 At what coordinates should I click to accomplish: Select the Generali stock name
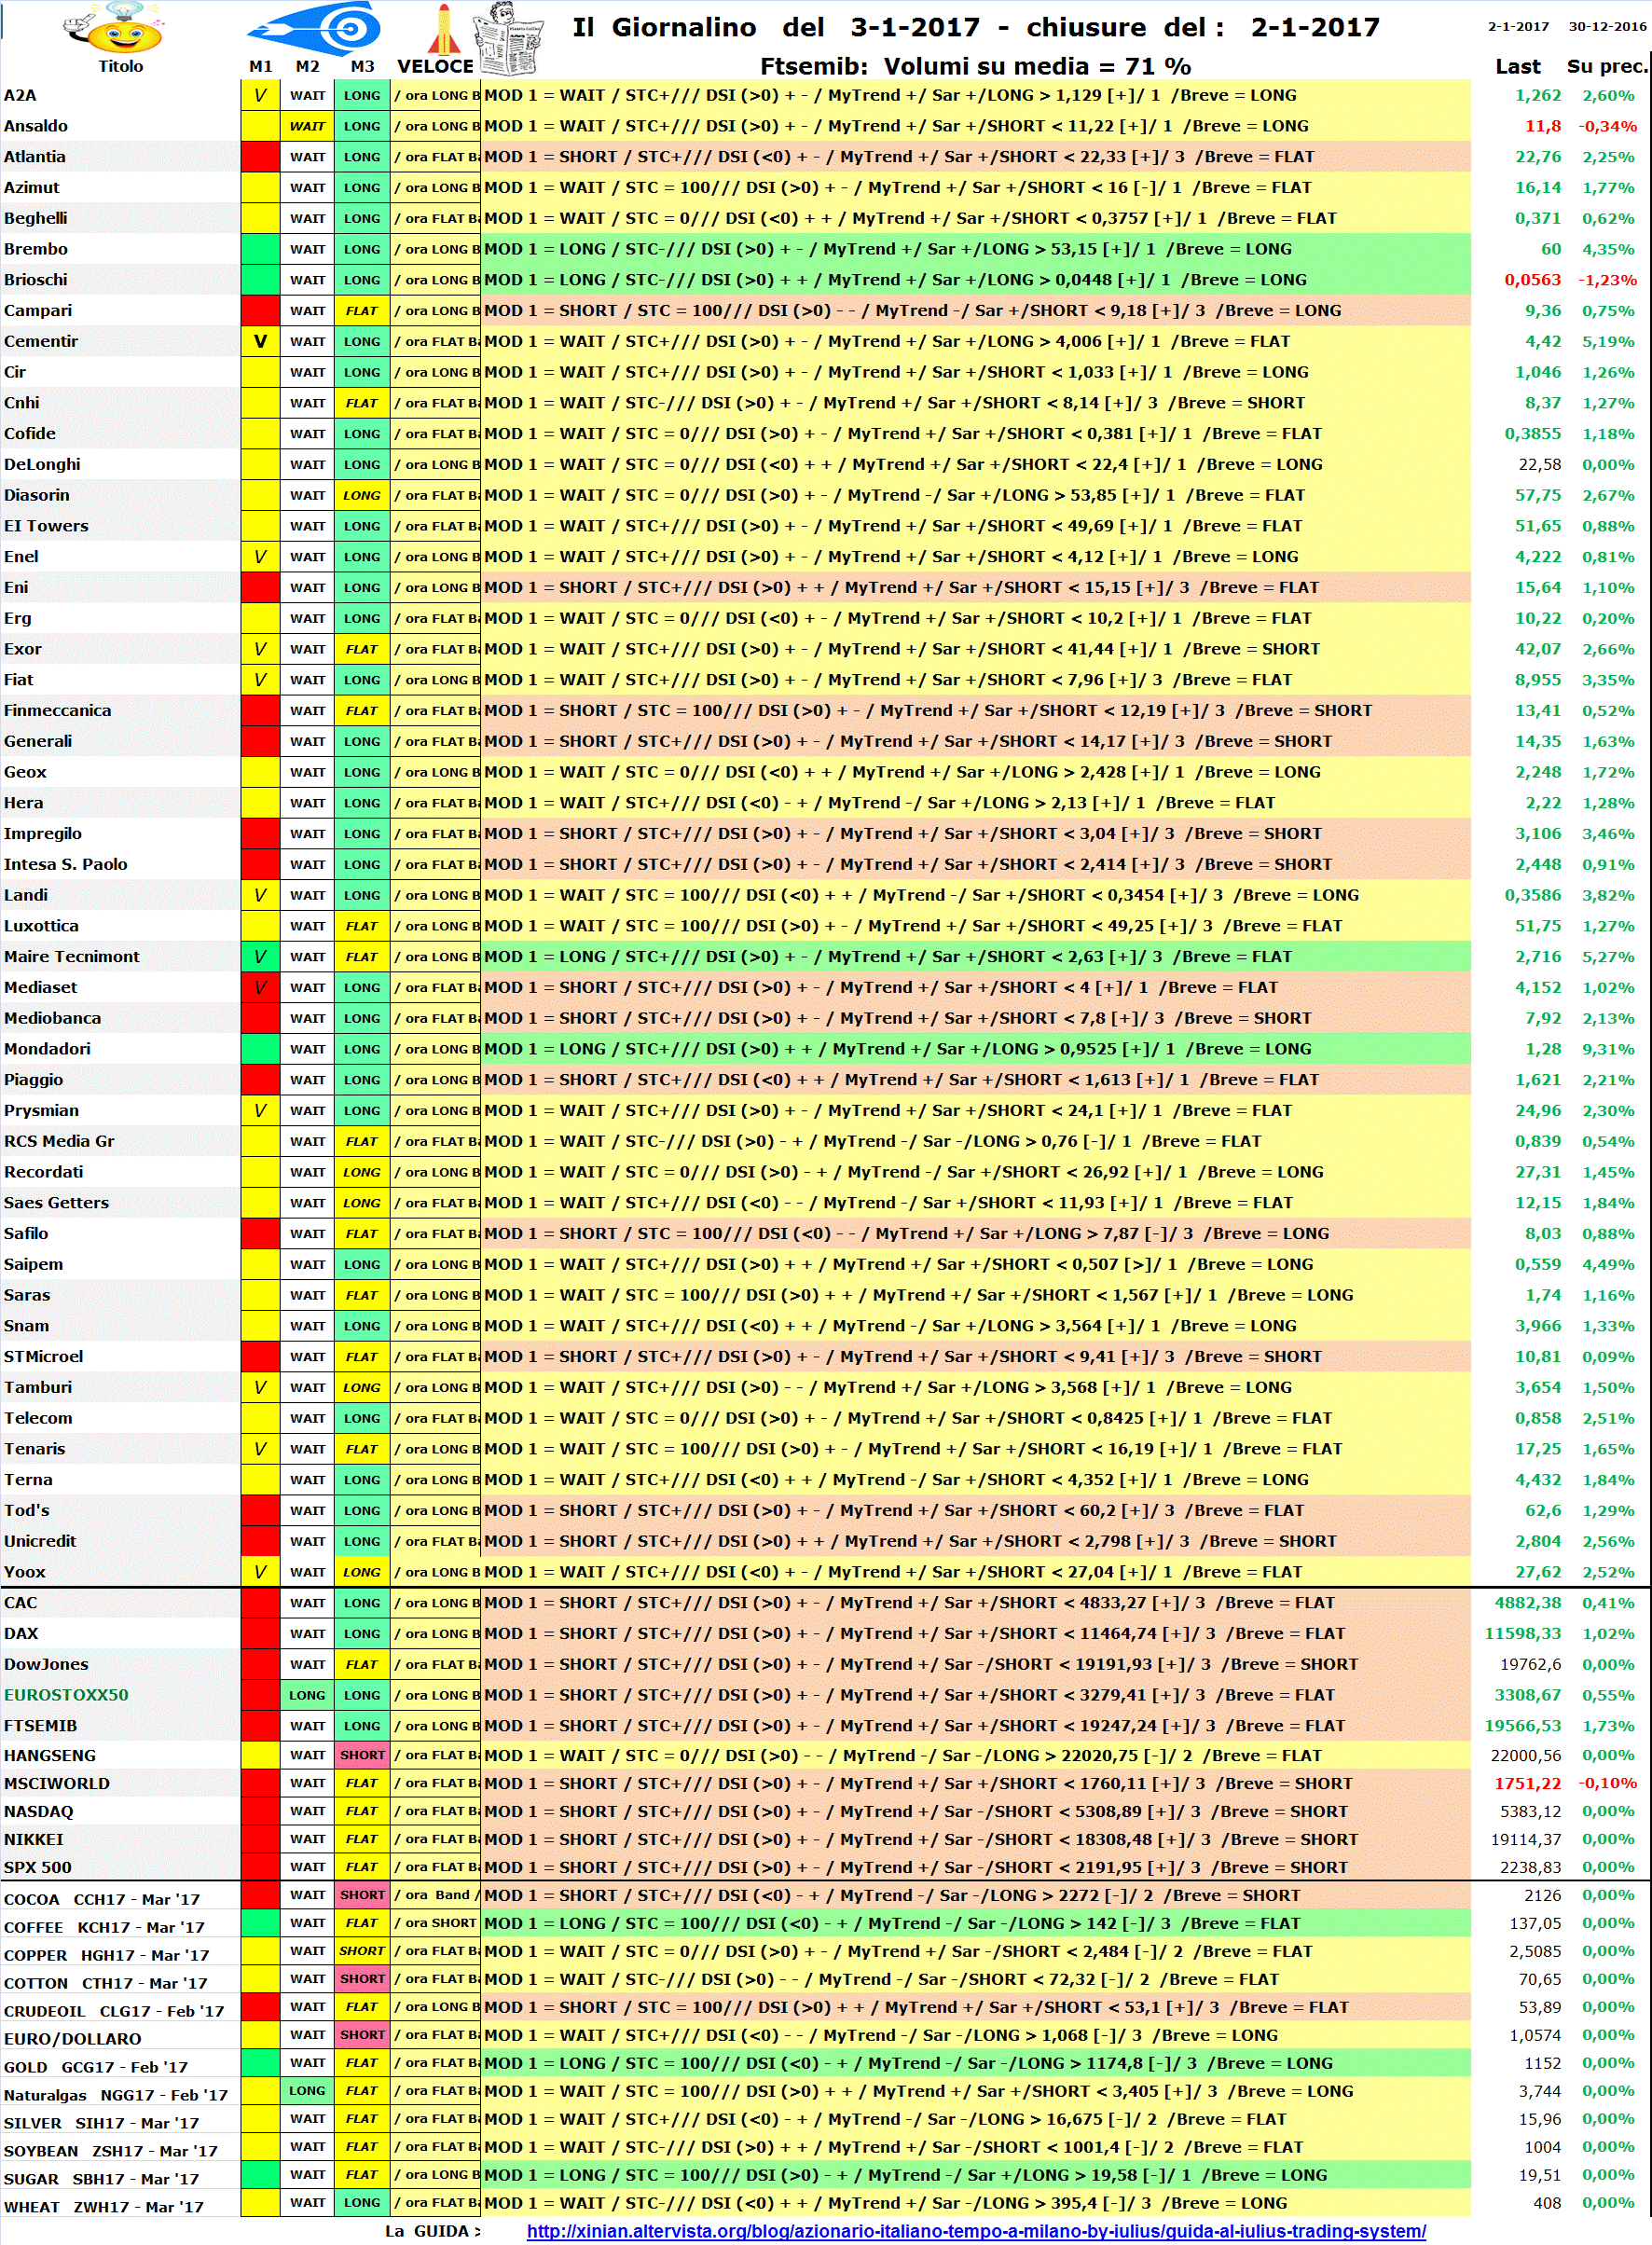38,741
